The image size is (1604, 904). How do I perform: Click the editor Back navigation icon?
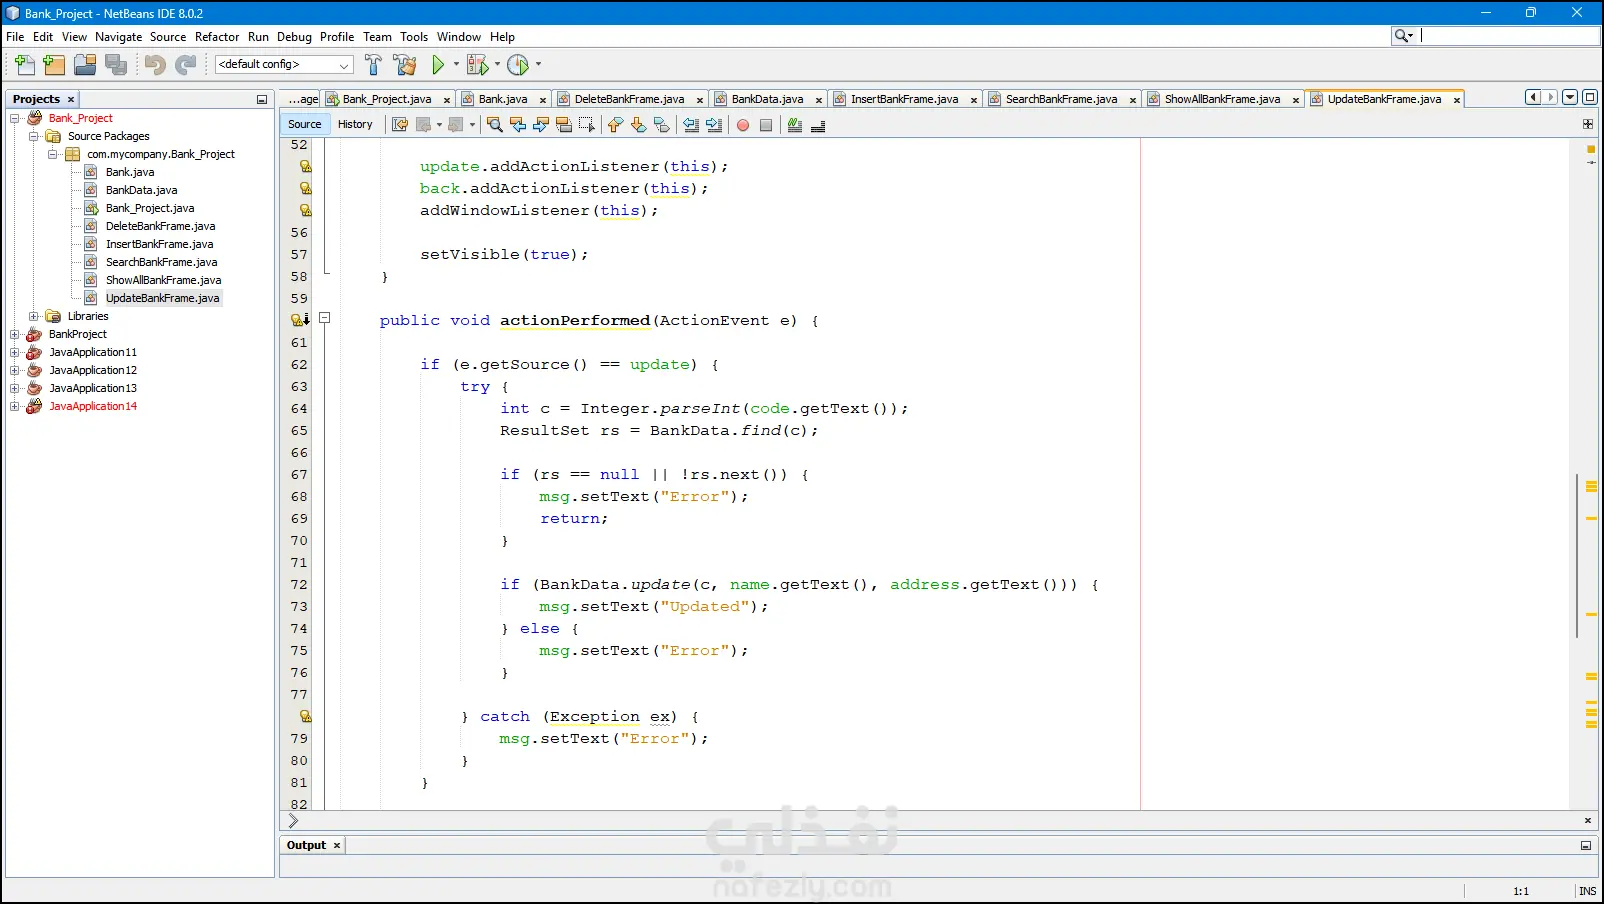424,125
